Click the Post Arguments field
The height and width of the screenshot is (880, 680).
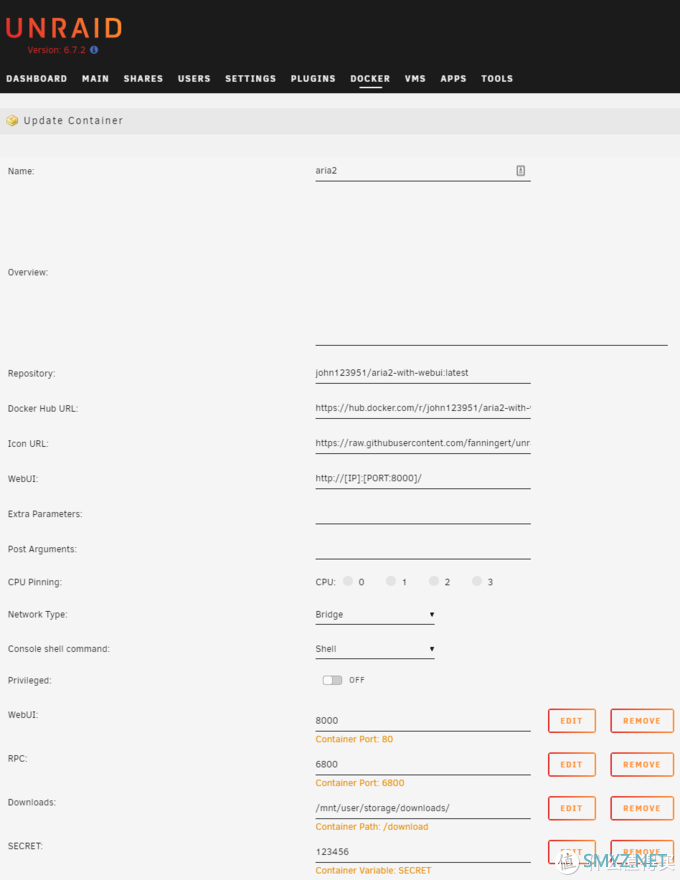point(422,549)
